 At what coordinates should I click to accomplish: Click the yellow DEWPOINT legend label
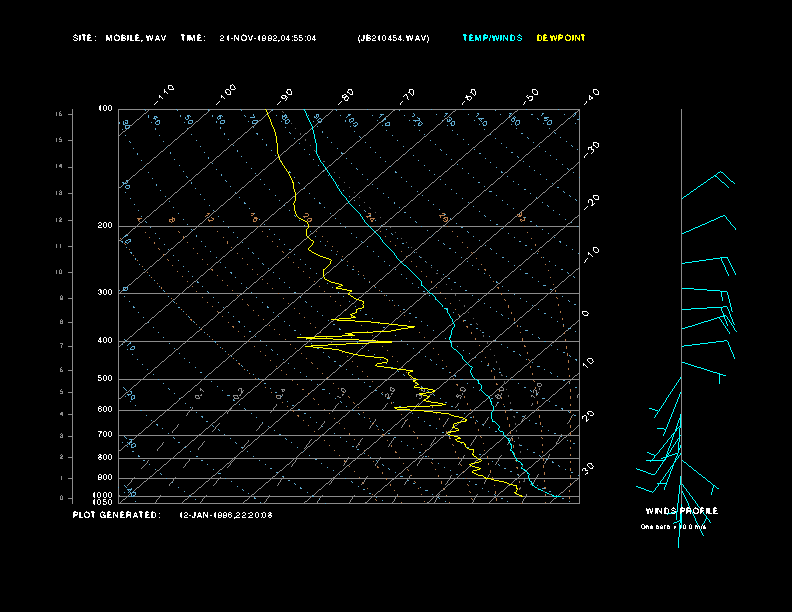pyautogui.click(x=561, y=38)
